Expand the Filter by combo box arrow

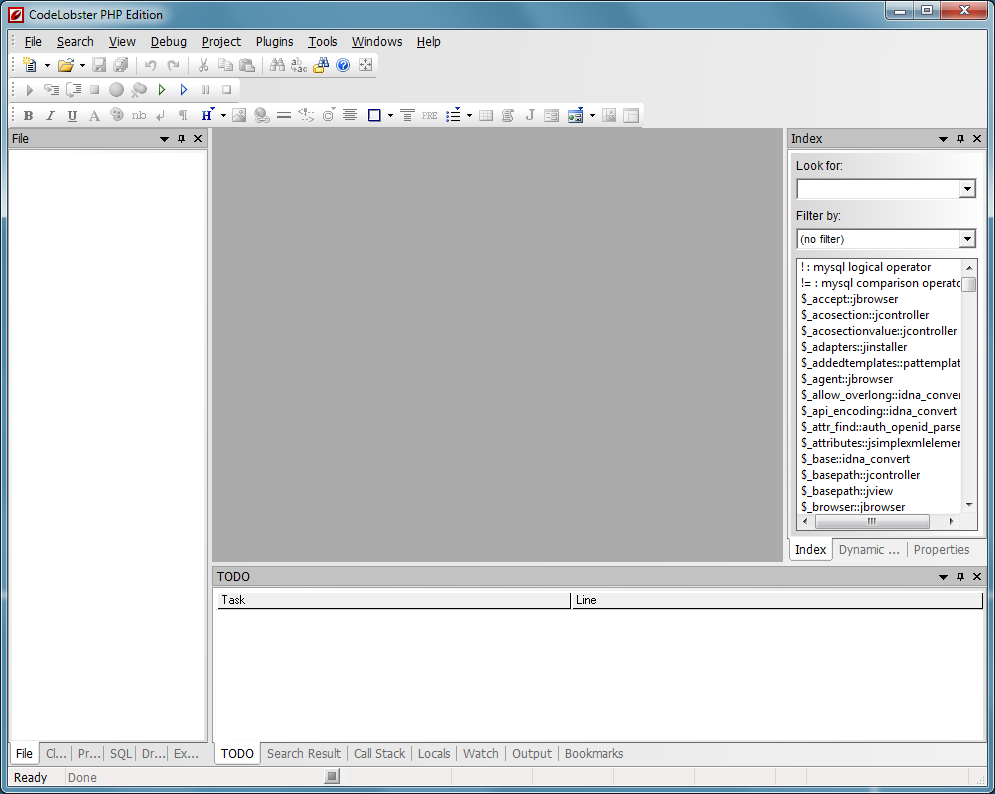[x=966, y=239]
